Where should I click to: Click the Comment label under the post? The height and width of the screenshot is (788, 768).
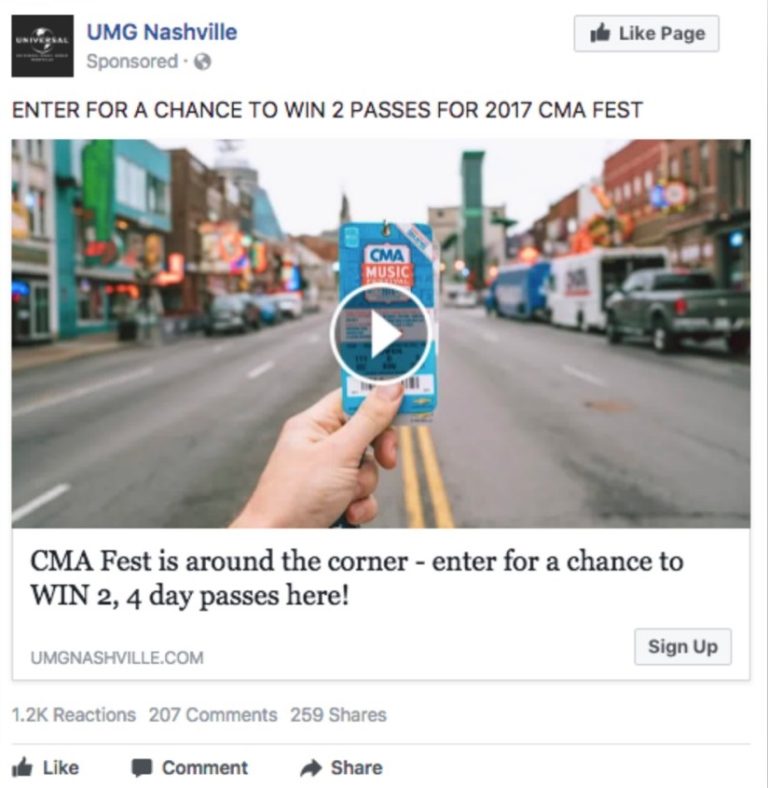205,768
